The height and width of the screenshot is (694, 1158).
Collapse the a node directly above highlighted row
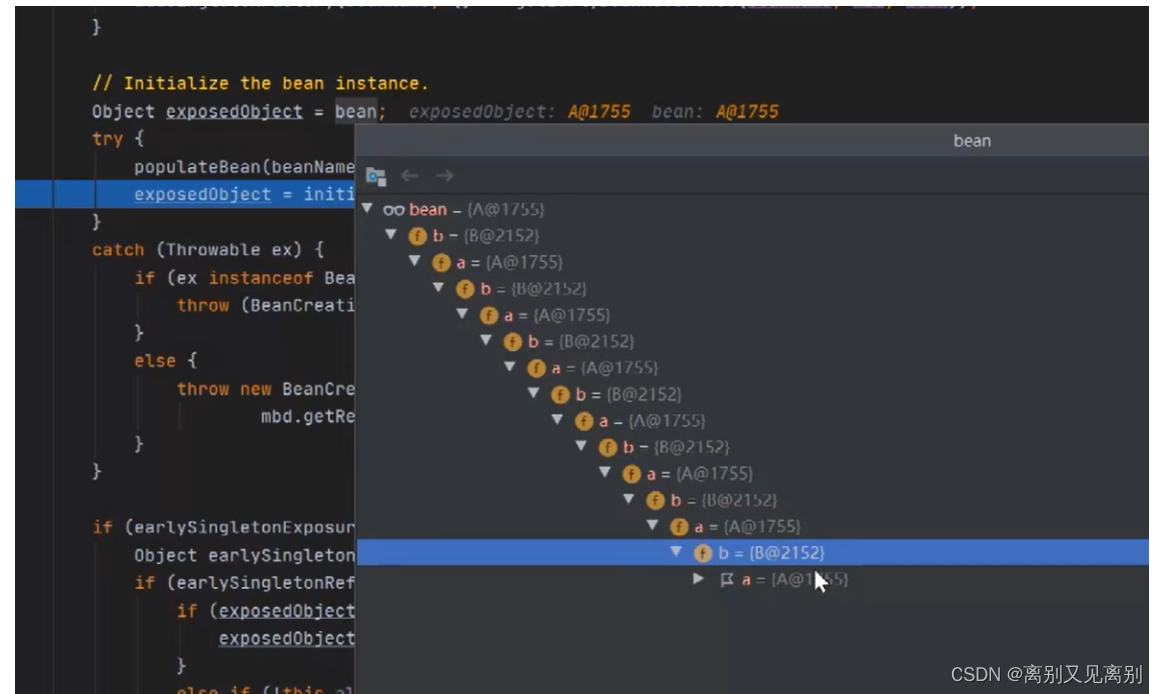point(652,525)
